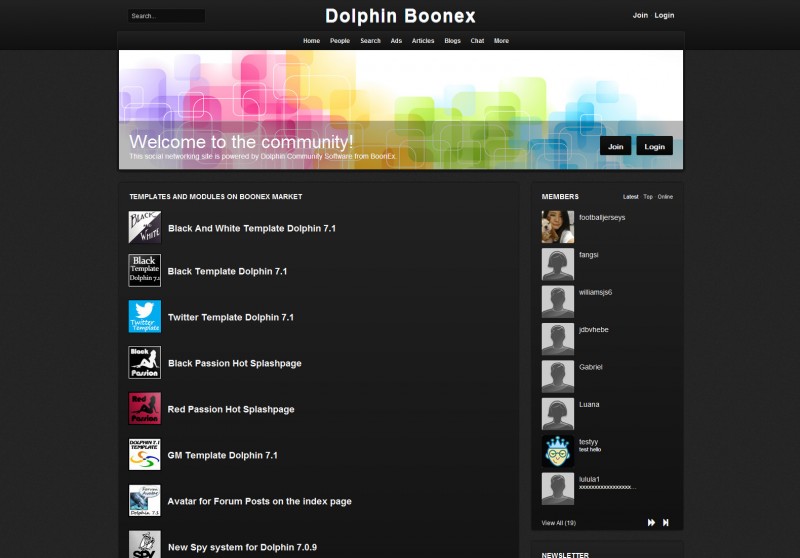Open Black And White Template Dolphin 7.1 link
This screenshot has height=558, width=800.
coord(252,229)
